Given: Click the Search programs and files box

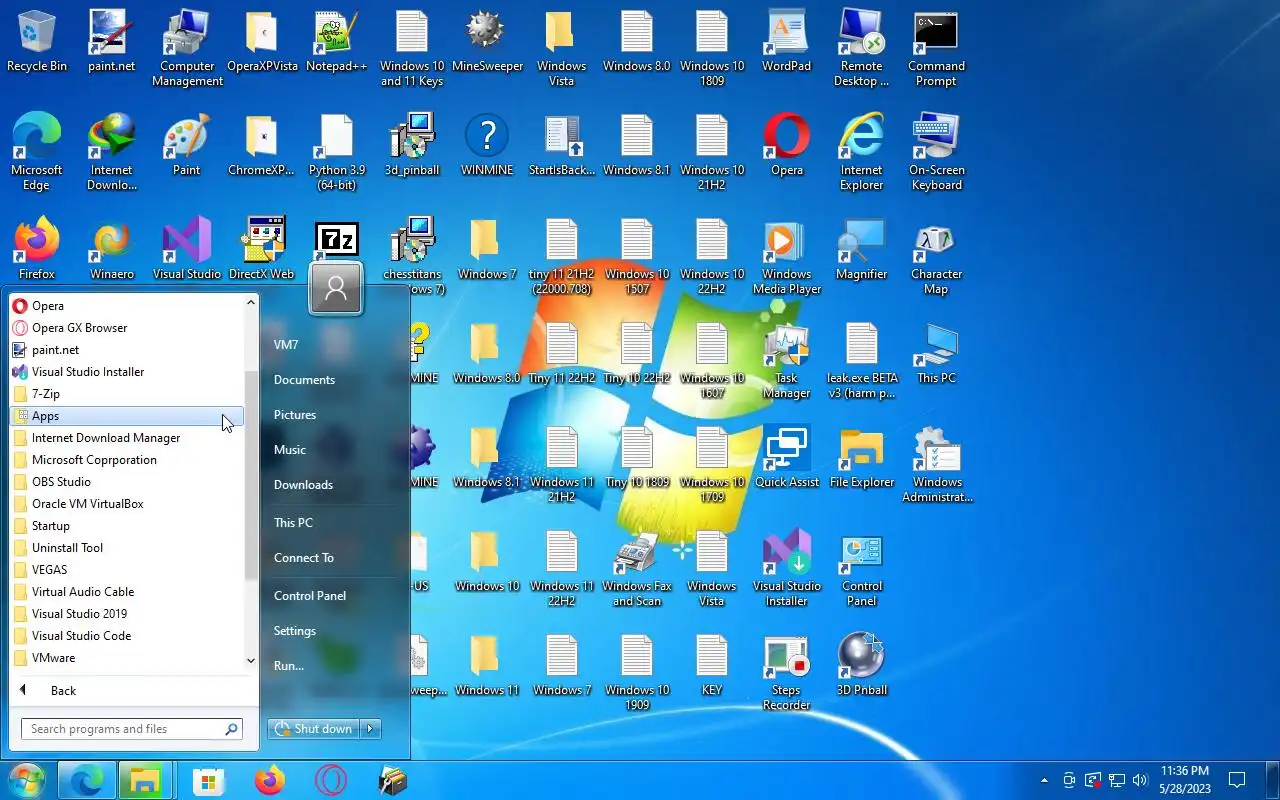Looking at the screenshot, I should pyautogui.click(x=132, y=729).
